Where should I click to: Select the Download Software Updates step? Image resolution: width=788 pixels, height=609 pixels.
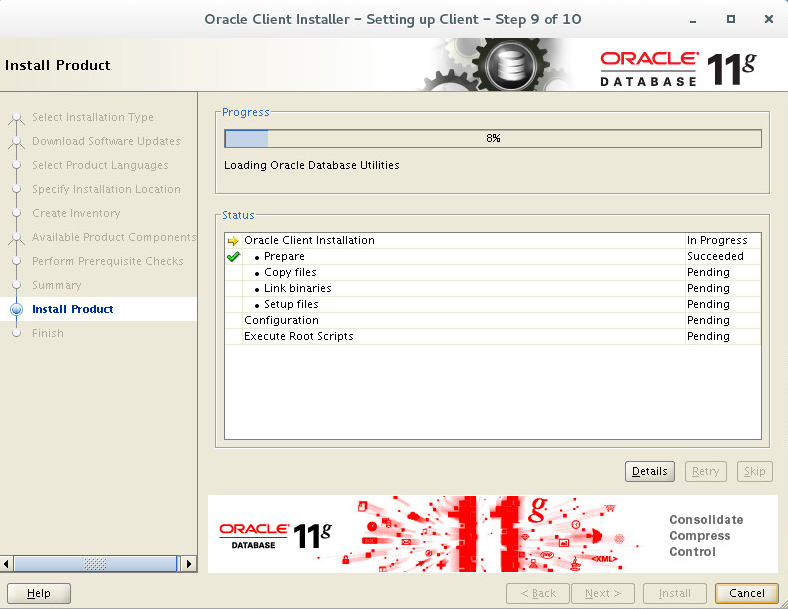(106, 141)
